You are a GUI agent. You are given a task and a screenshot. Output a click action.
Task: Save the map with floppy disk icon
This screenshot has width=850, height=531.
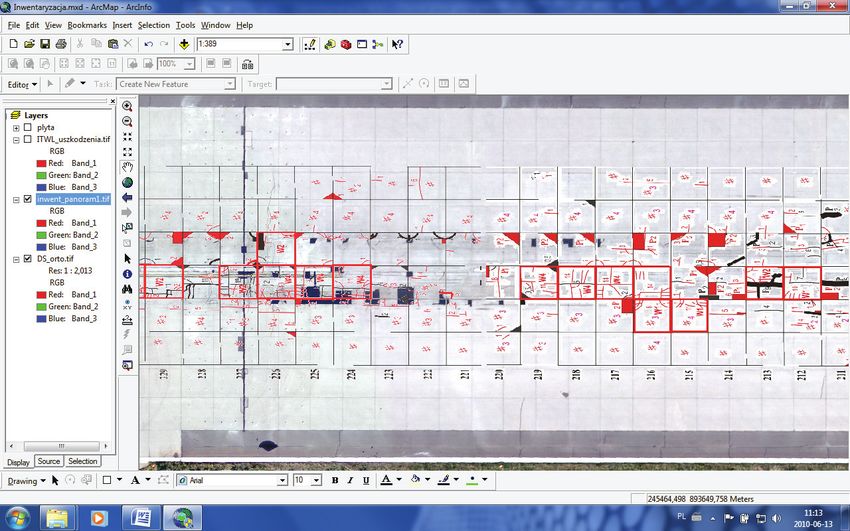click(45, 44)
